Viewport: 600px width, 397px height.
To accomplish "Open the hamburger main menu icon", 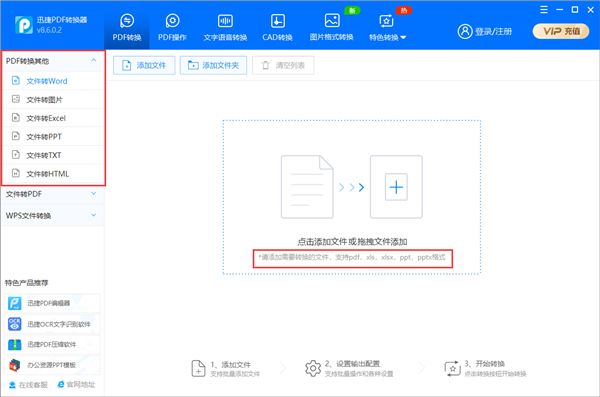I will (x=544, y=10).
